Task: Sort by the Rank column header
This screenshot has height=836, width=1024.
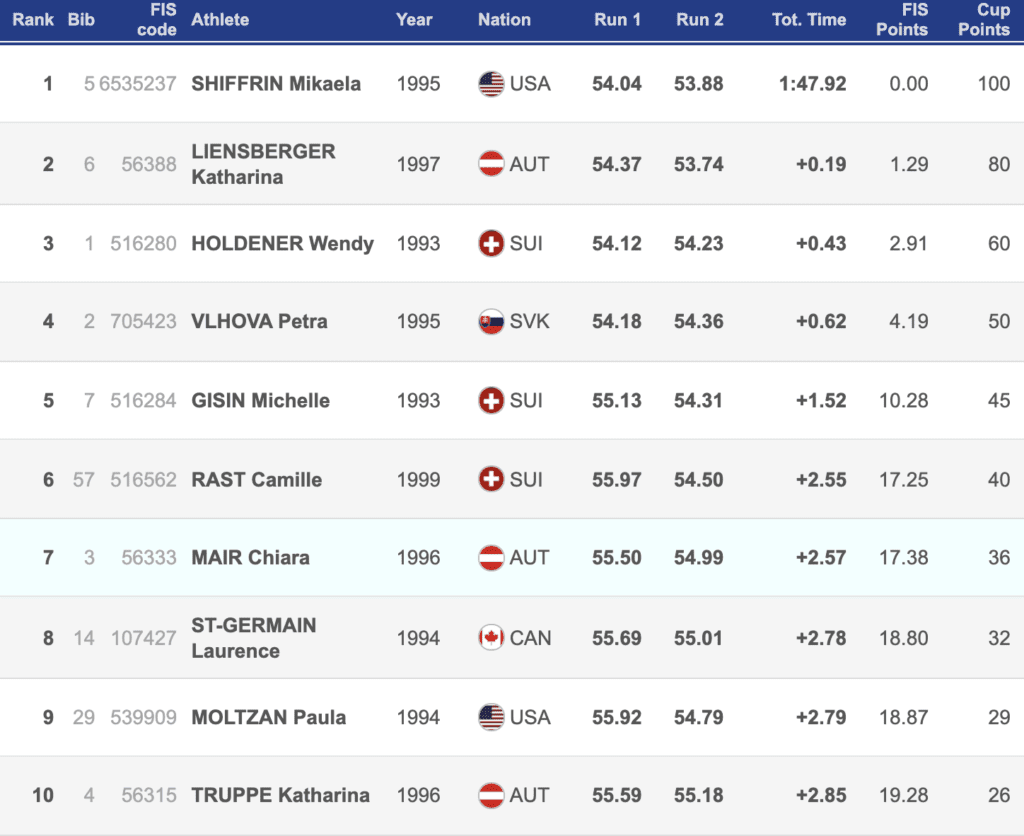Action: pos(33,20)
